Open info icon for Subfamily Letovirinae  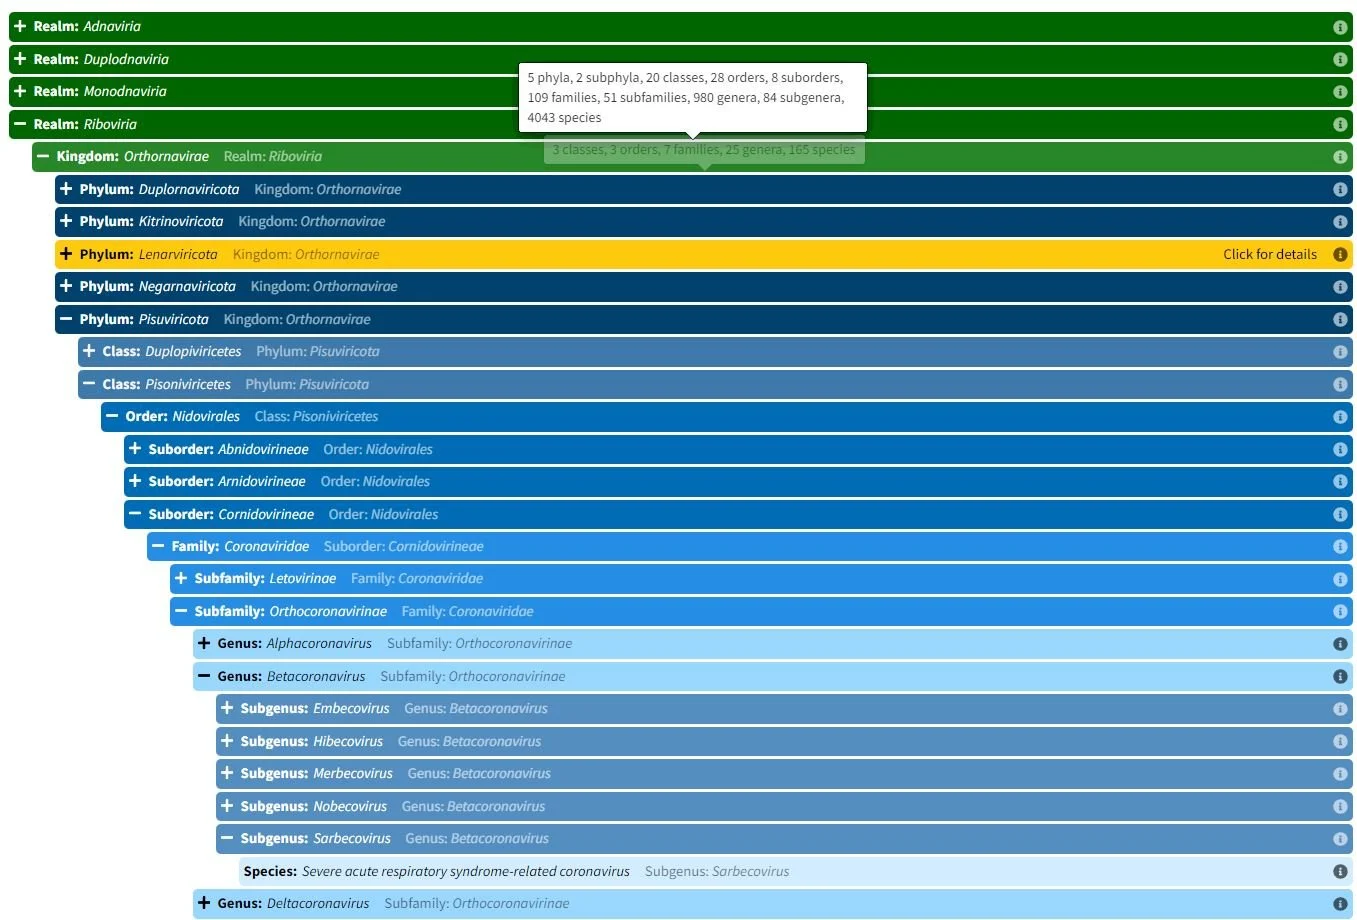point(1340,579)
